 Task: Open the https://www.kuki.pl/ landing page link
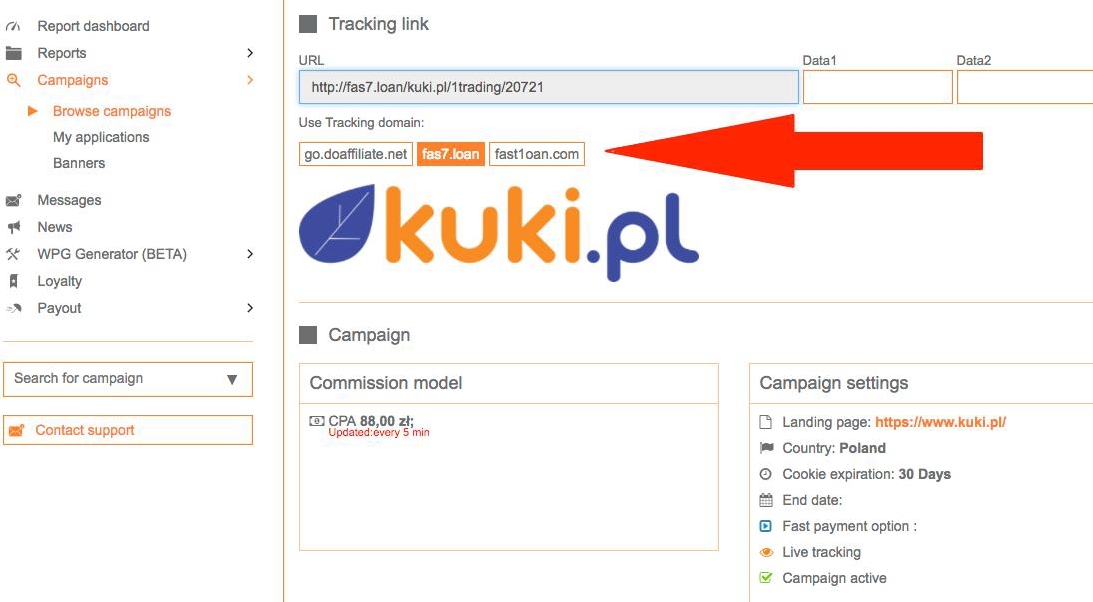(x=940, y=422)
